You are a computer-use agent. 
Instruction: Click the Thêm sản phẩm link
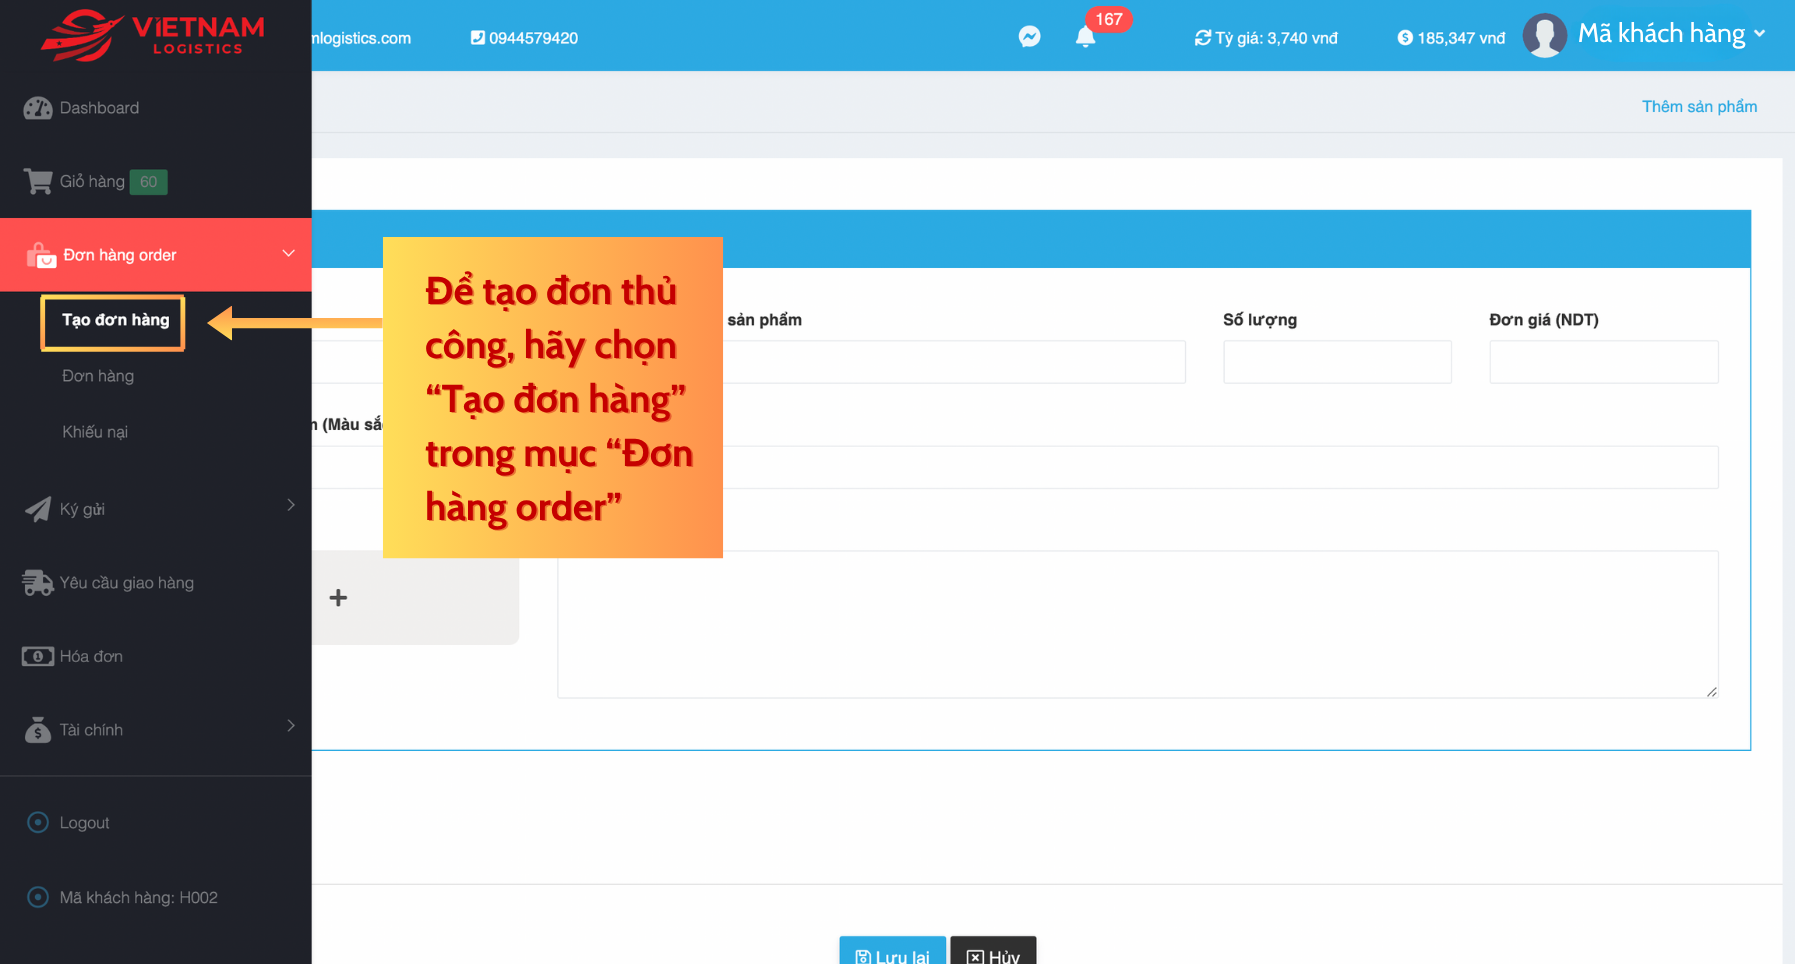click(x=1699, y=106)
